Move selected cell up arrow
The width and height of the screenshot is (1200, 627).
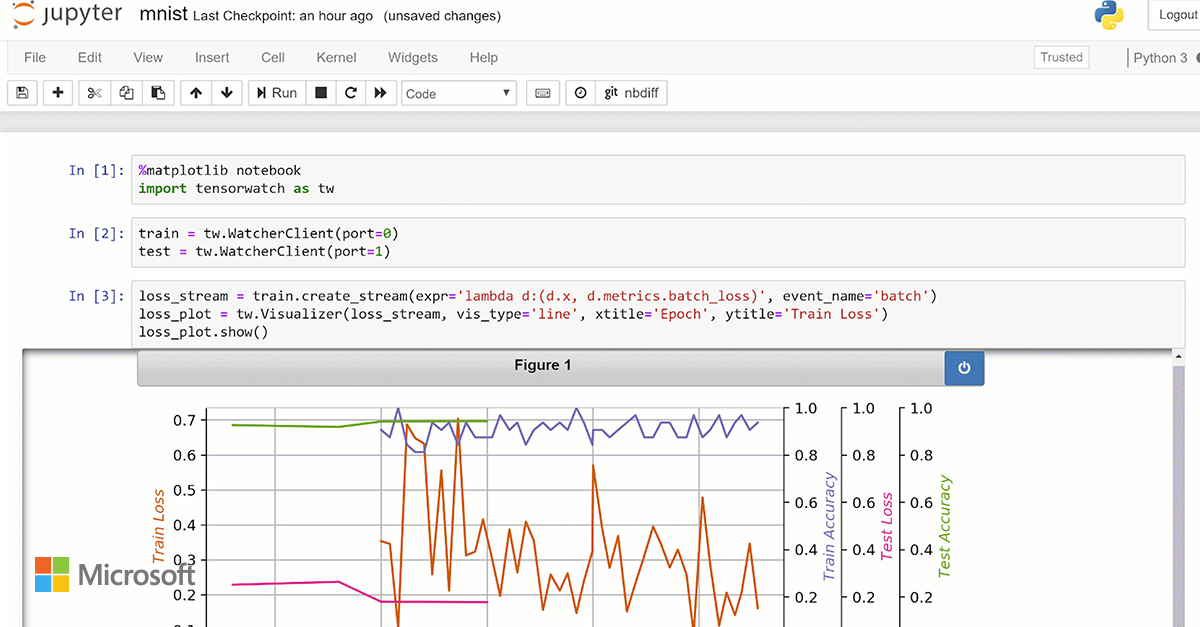196,93
